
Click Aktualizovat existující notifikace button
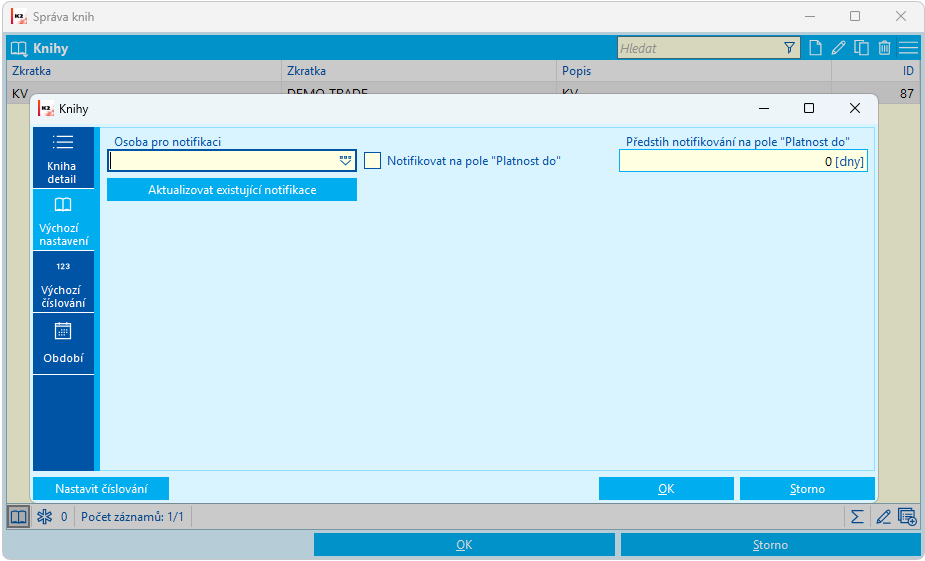coord(232,190)
